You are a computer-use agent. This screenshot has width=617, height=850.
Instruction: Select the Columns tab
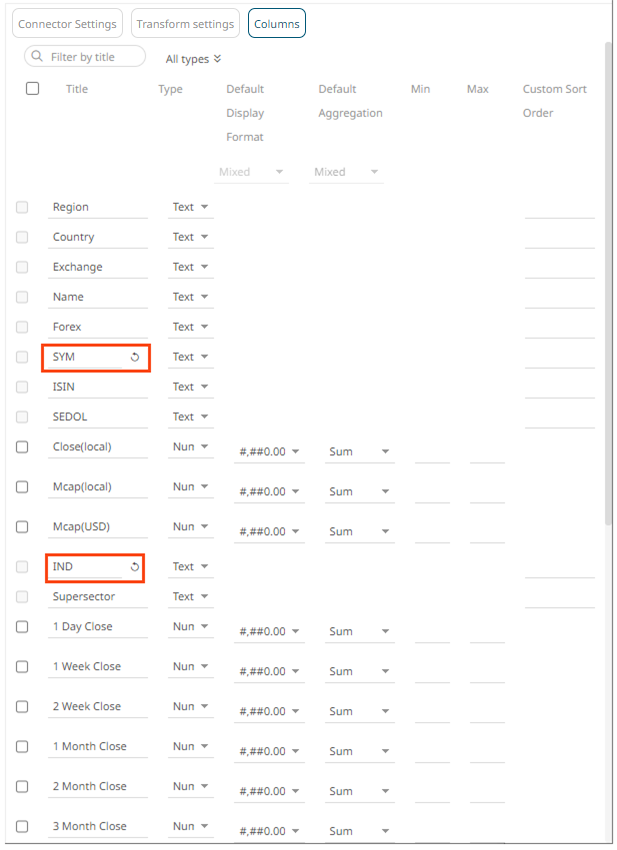276,24
